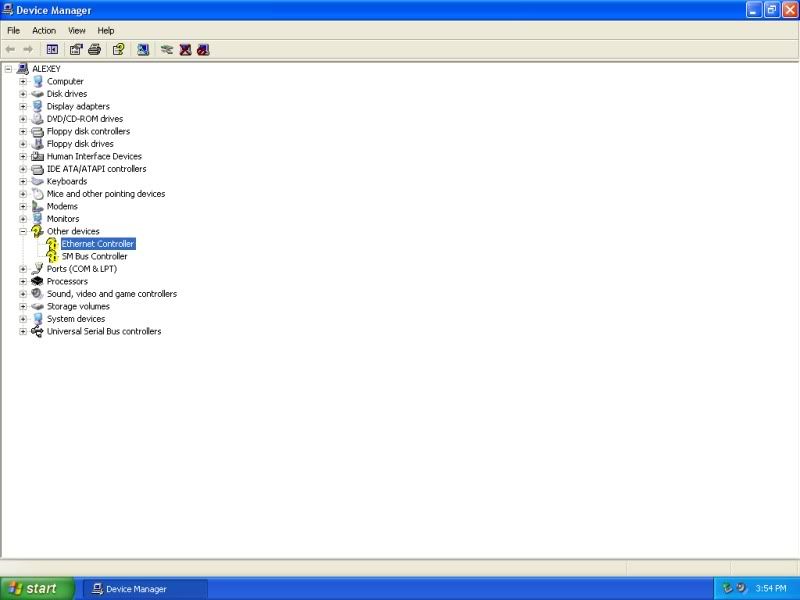
Task: Click the Print toolbar icon
Action: pos(94,49)
